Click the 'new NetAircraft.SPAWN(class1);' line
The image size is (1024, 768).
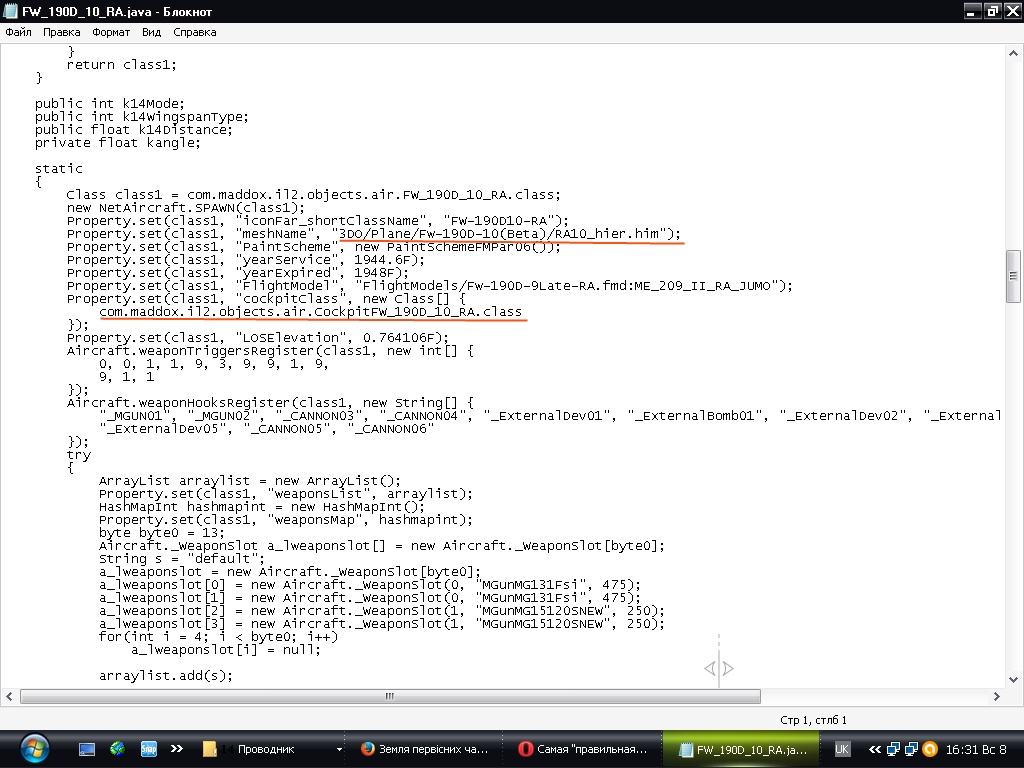186,208
